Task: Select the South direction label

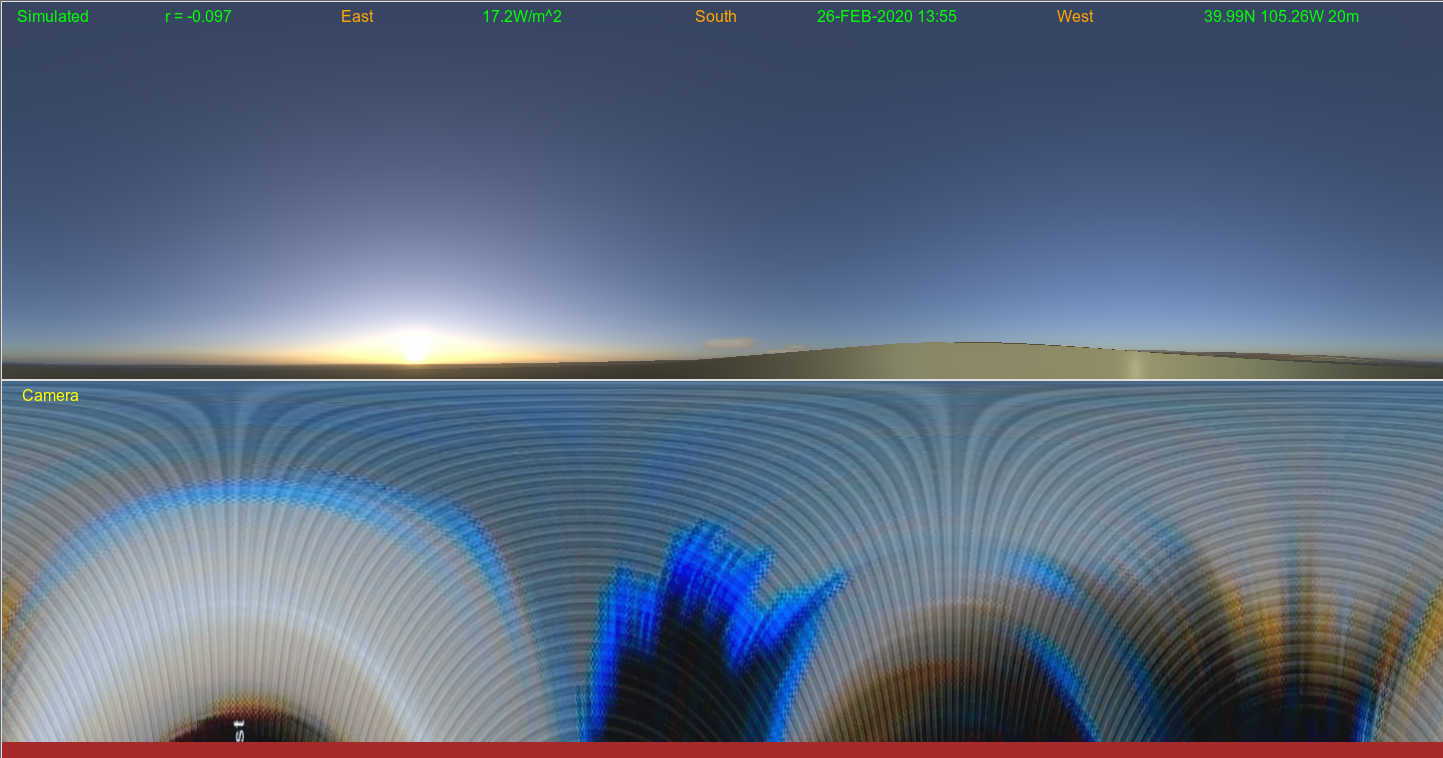Action: point(716,17)
